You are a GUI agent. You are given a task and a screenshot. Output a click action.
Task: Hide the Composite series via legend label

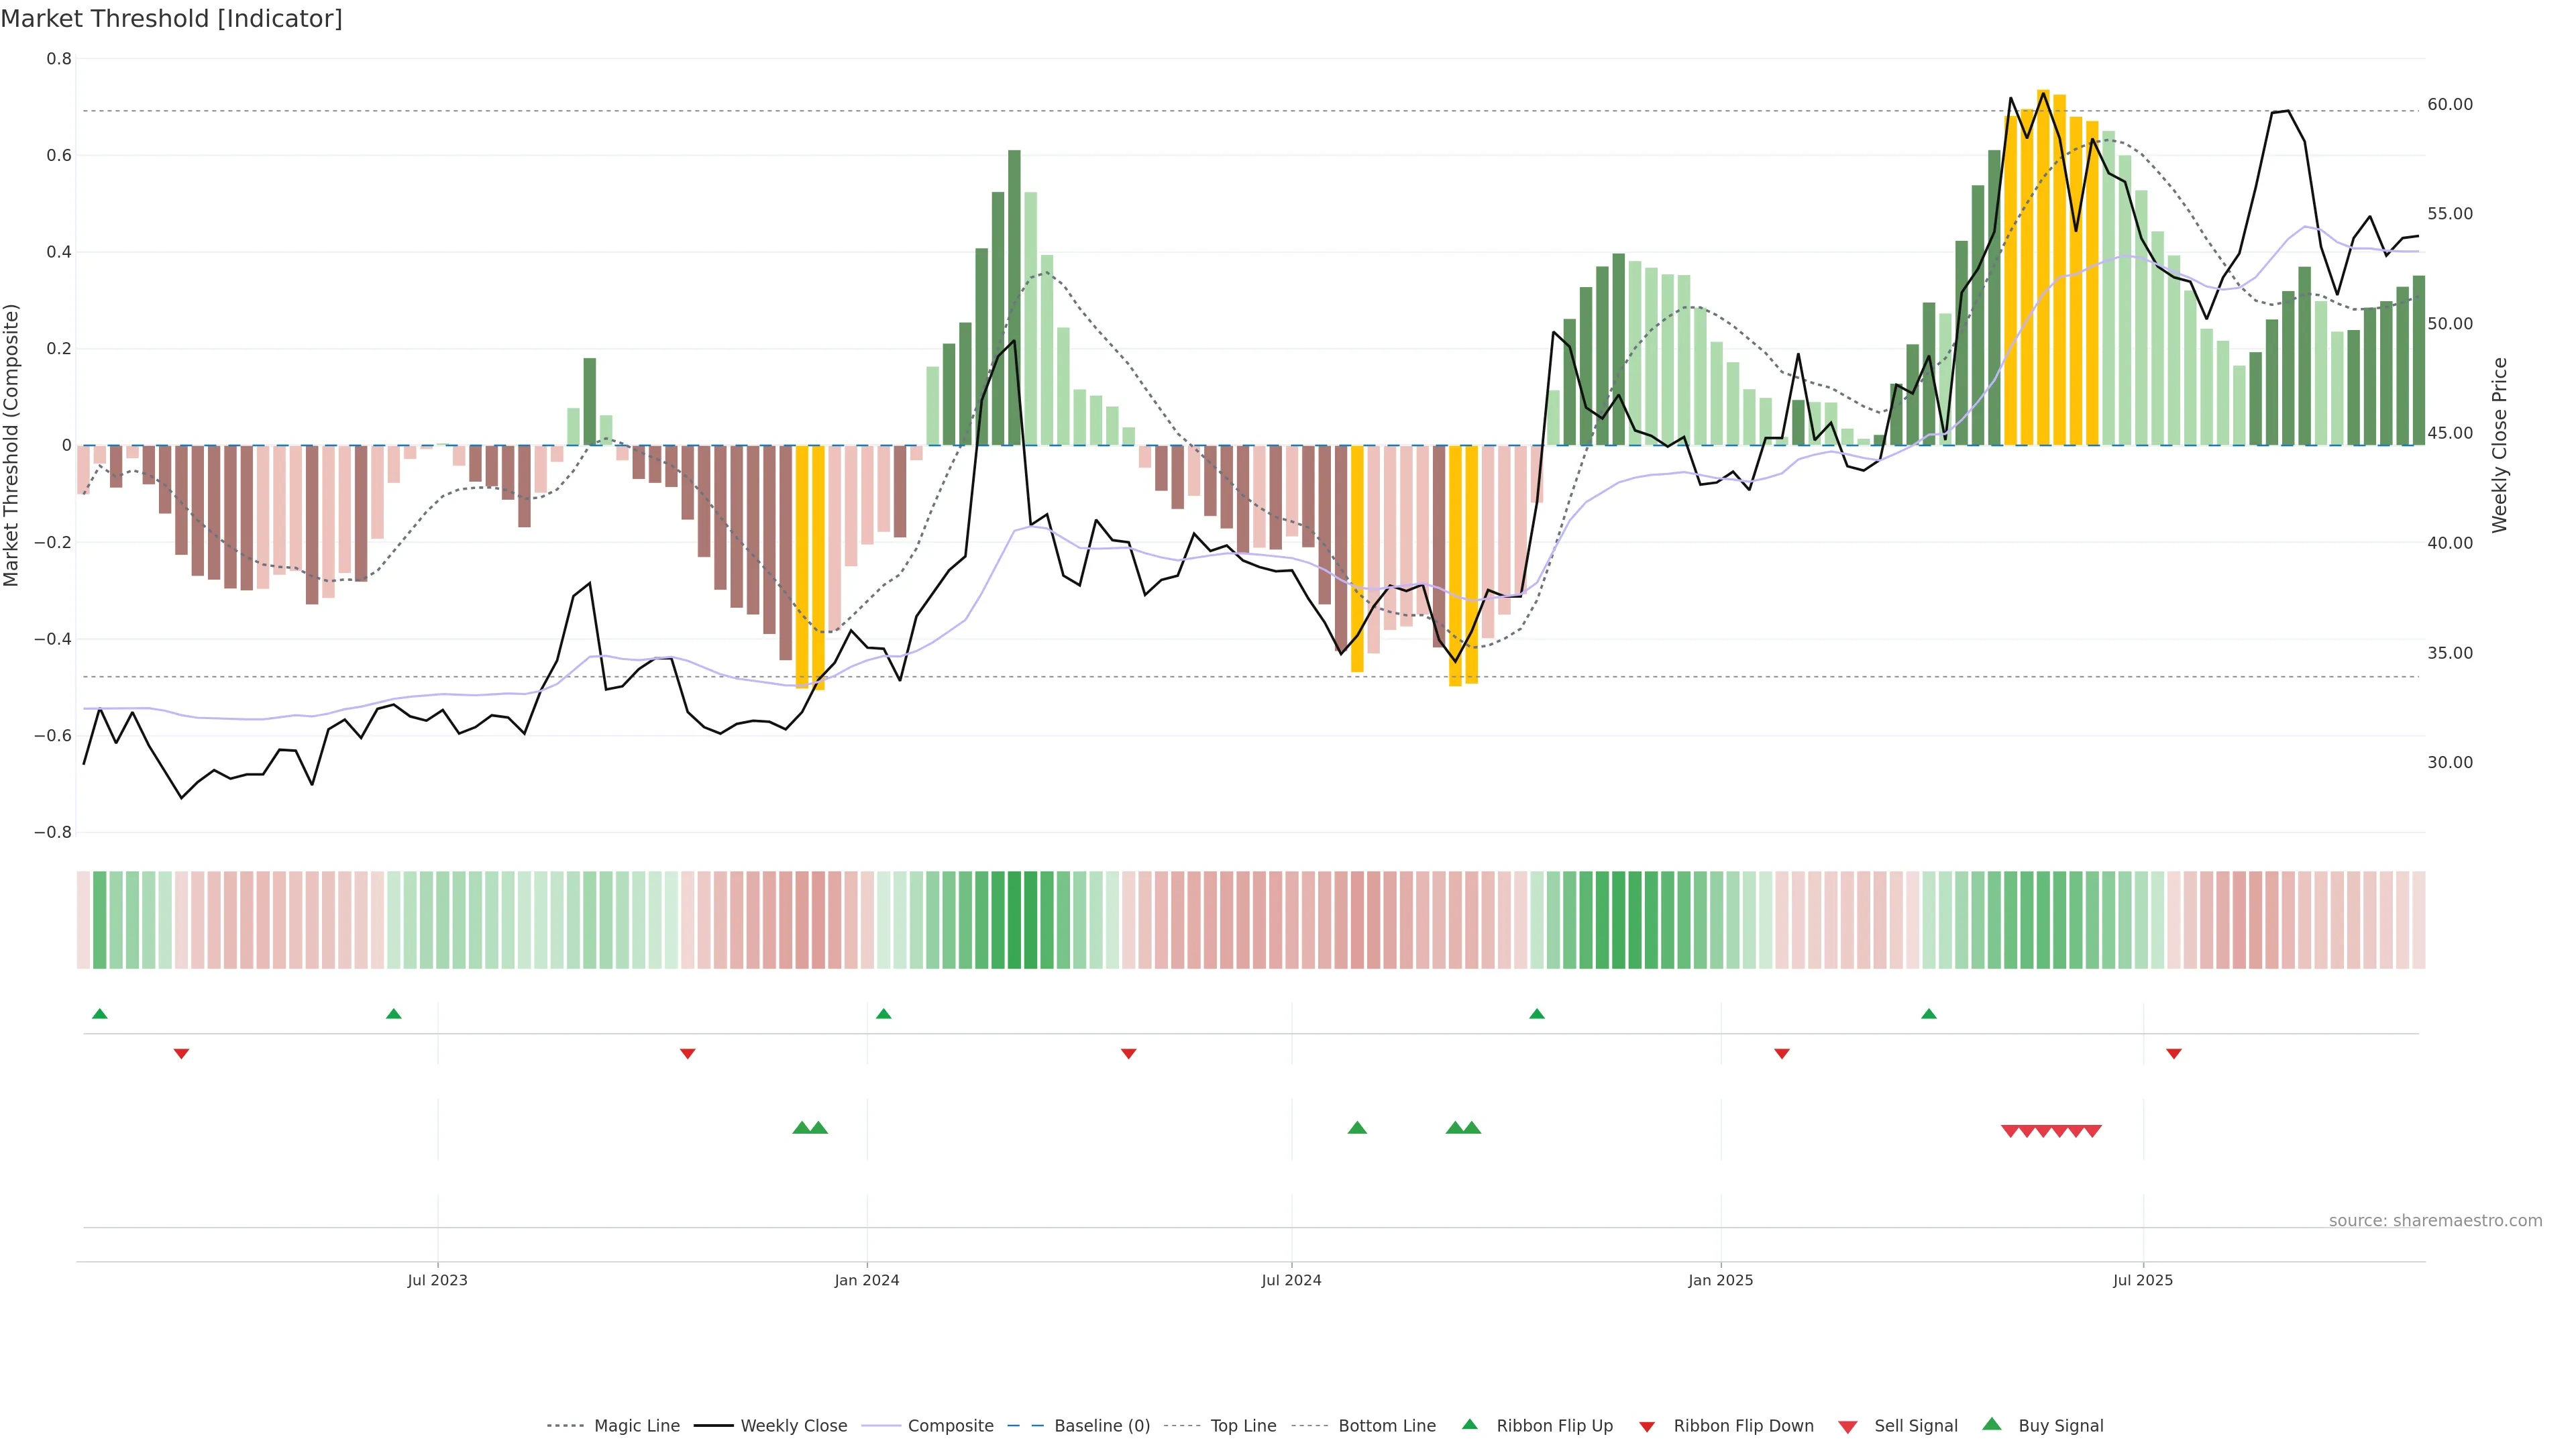950,1426
